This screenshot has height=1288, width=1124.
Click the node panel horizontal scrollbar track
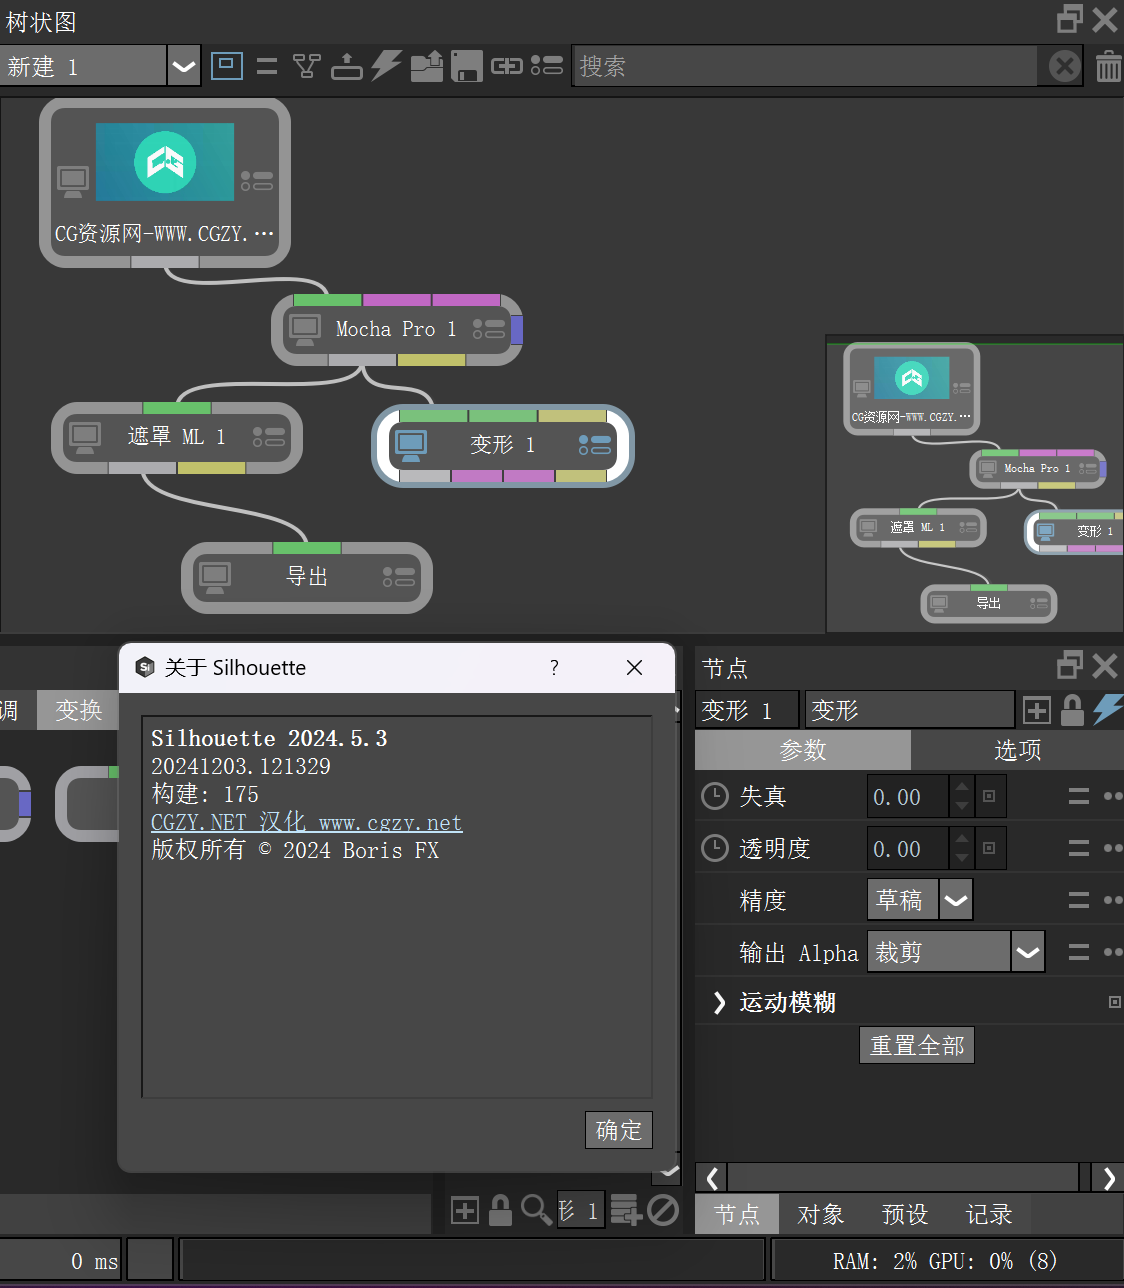pos(903,1177)
